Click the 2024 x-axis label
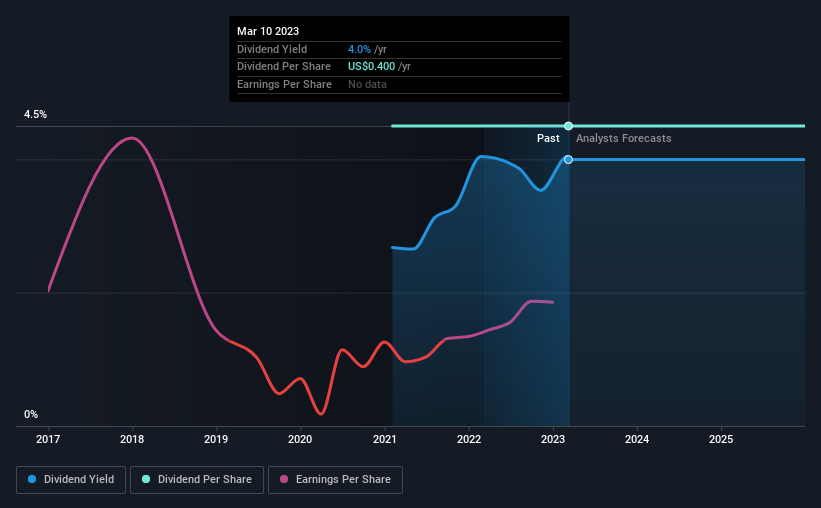Viewport: 821px width, 508px height. pyautogui.click(x=637, y=439)
